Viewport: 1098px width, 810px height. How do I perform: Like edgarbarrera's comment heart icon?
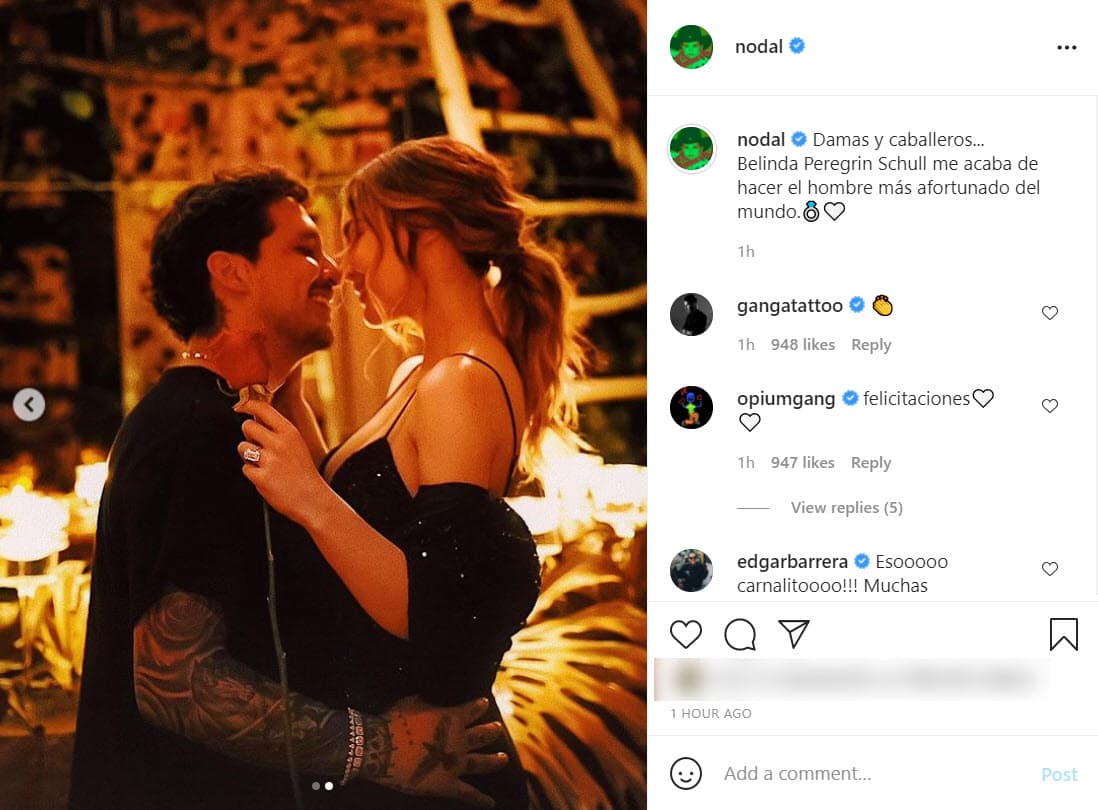tap(1050, 569)
